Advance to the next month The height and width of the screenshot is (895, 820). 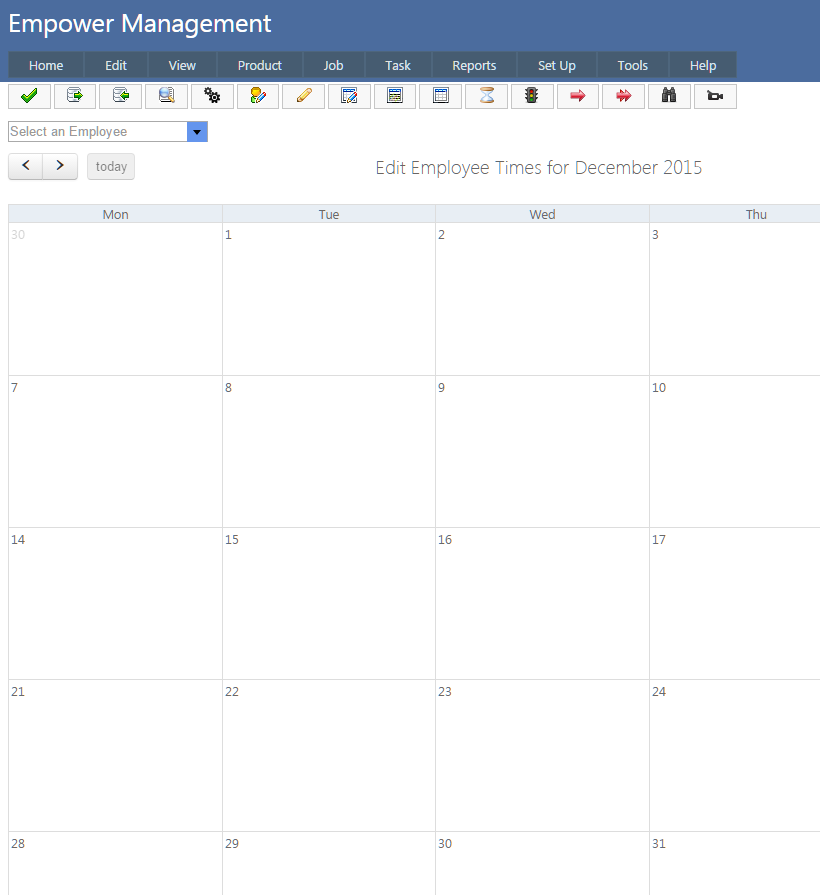[x=60, y=166]
